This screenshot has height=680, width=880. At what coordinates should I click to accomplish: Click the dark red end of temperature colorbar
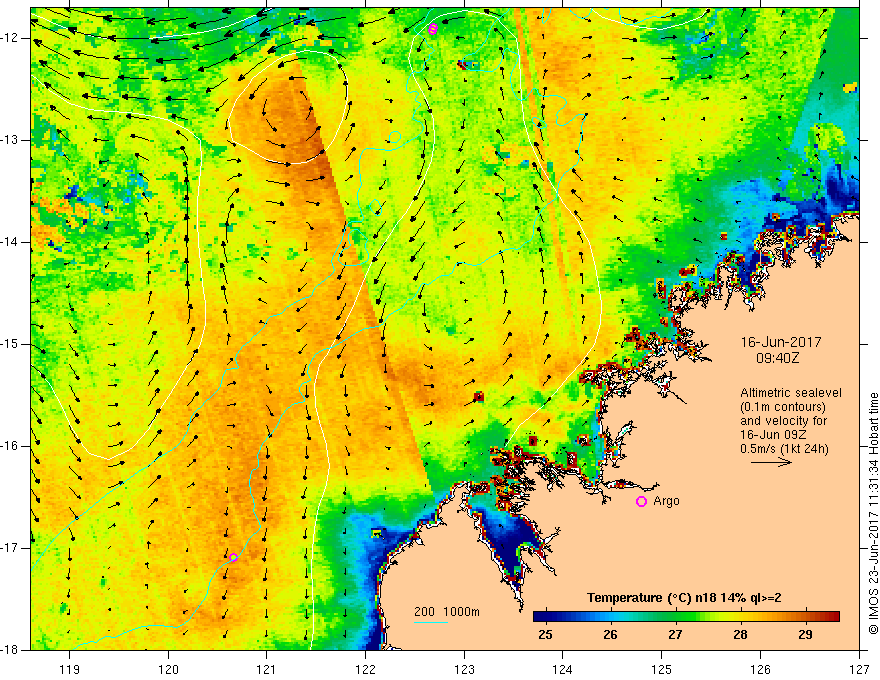pyautogui.click(x=832, y=617)
